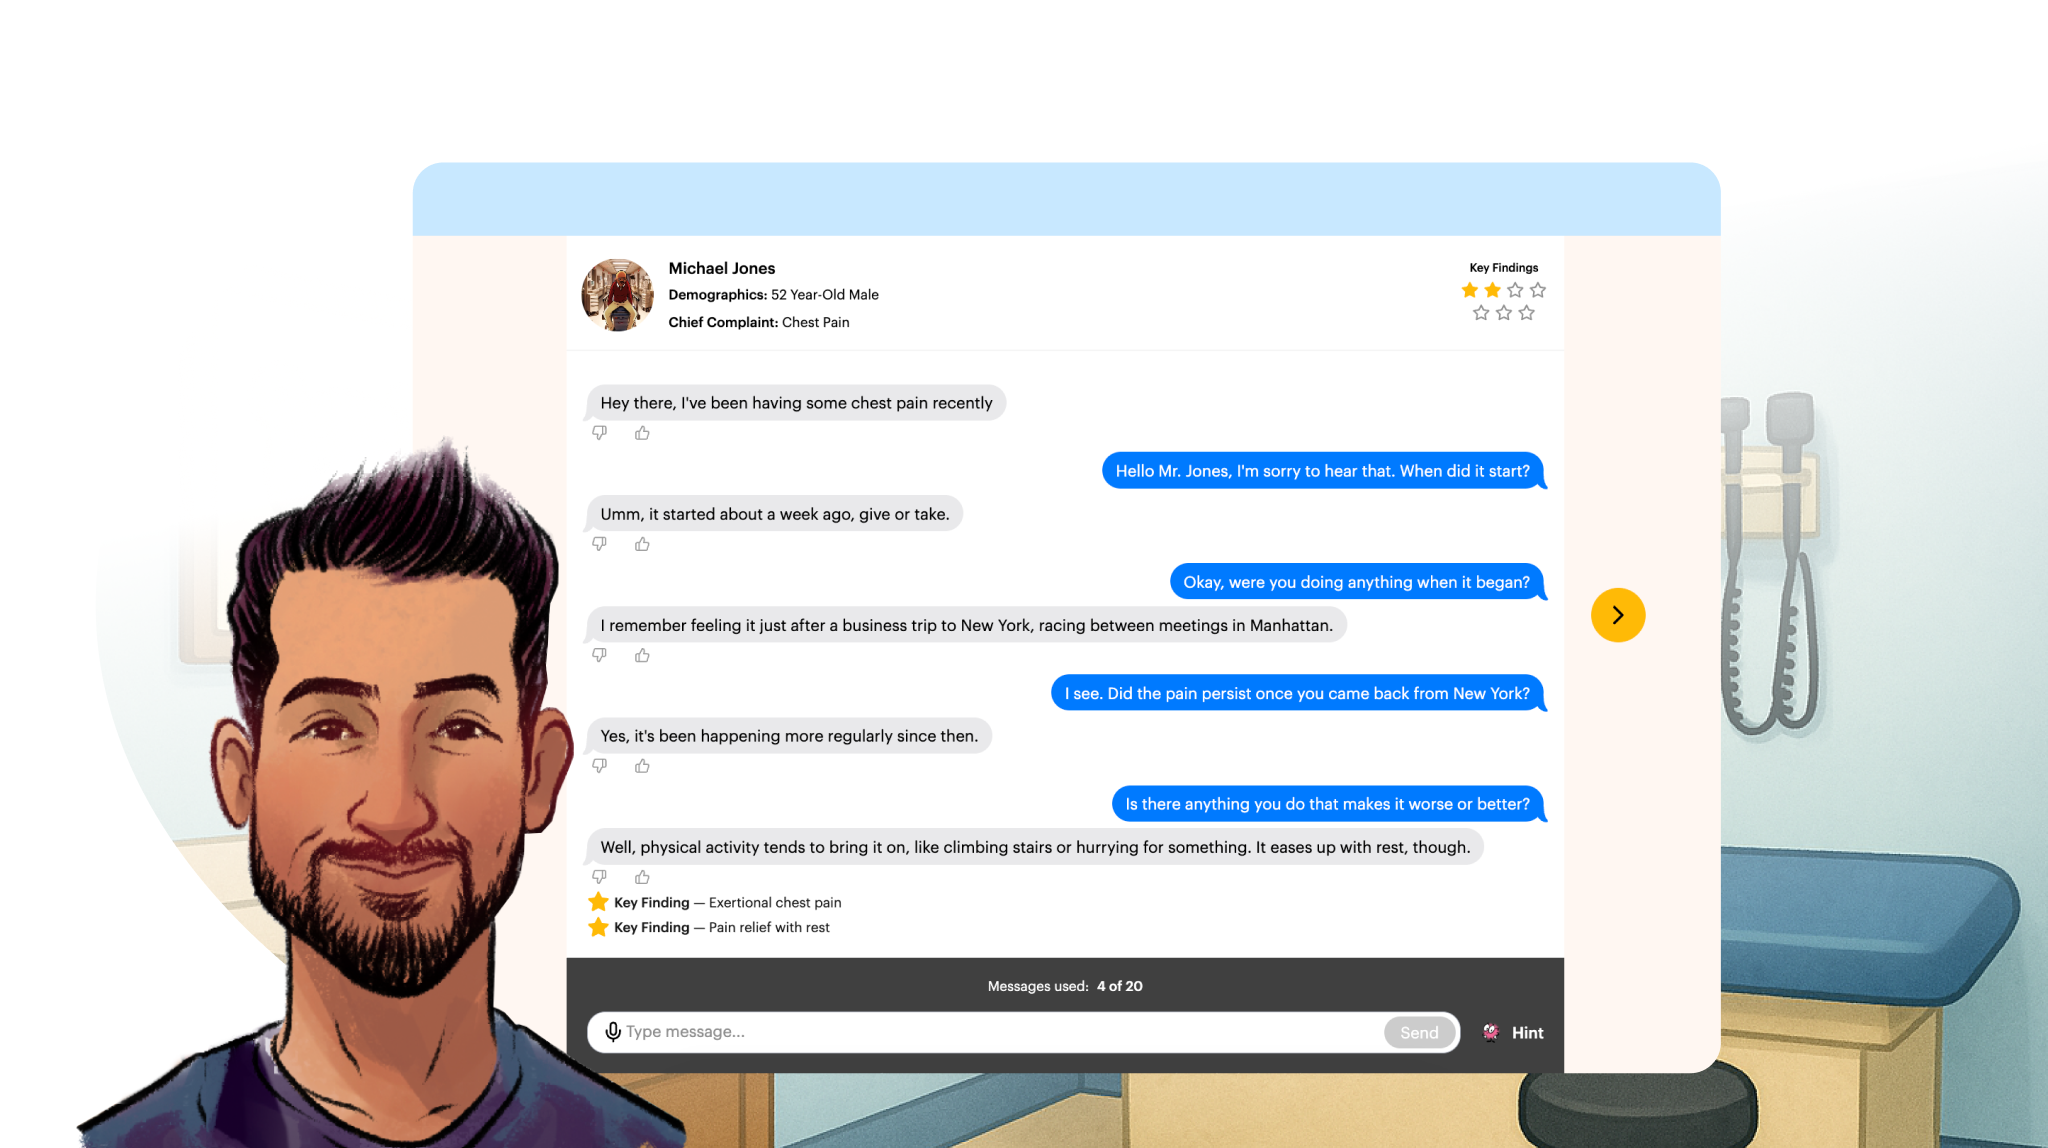Click Michael Jones patient avatar
The width and height of the screenshot is (2048, 1148).
(x=617, y=295)
